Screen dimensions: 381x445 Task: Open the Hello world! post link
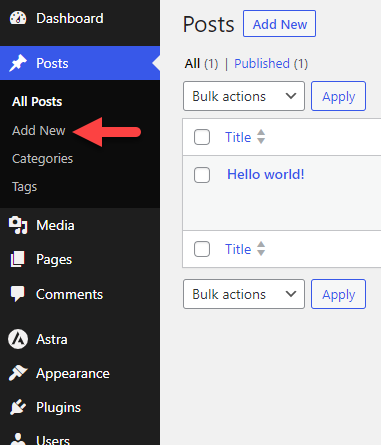point(266,174)
